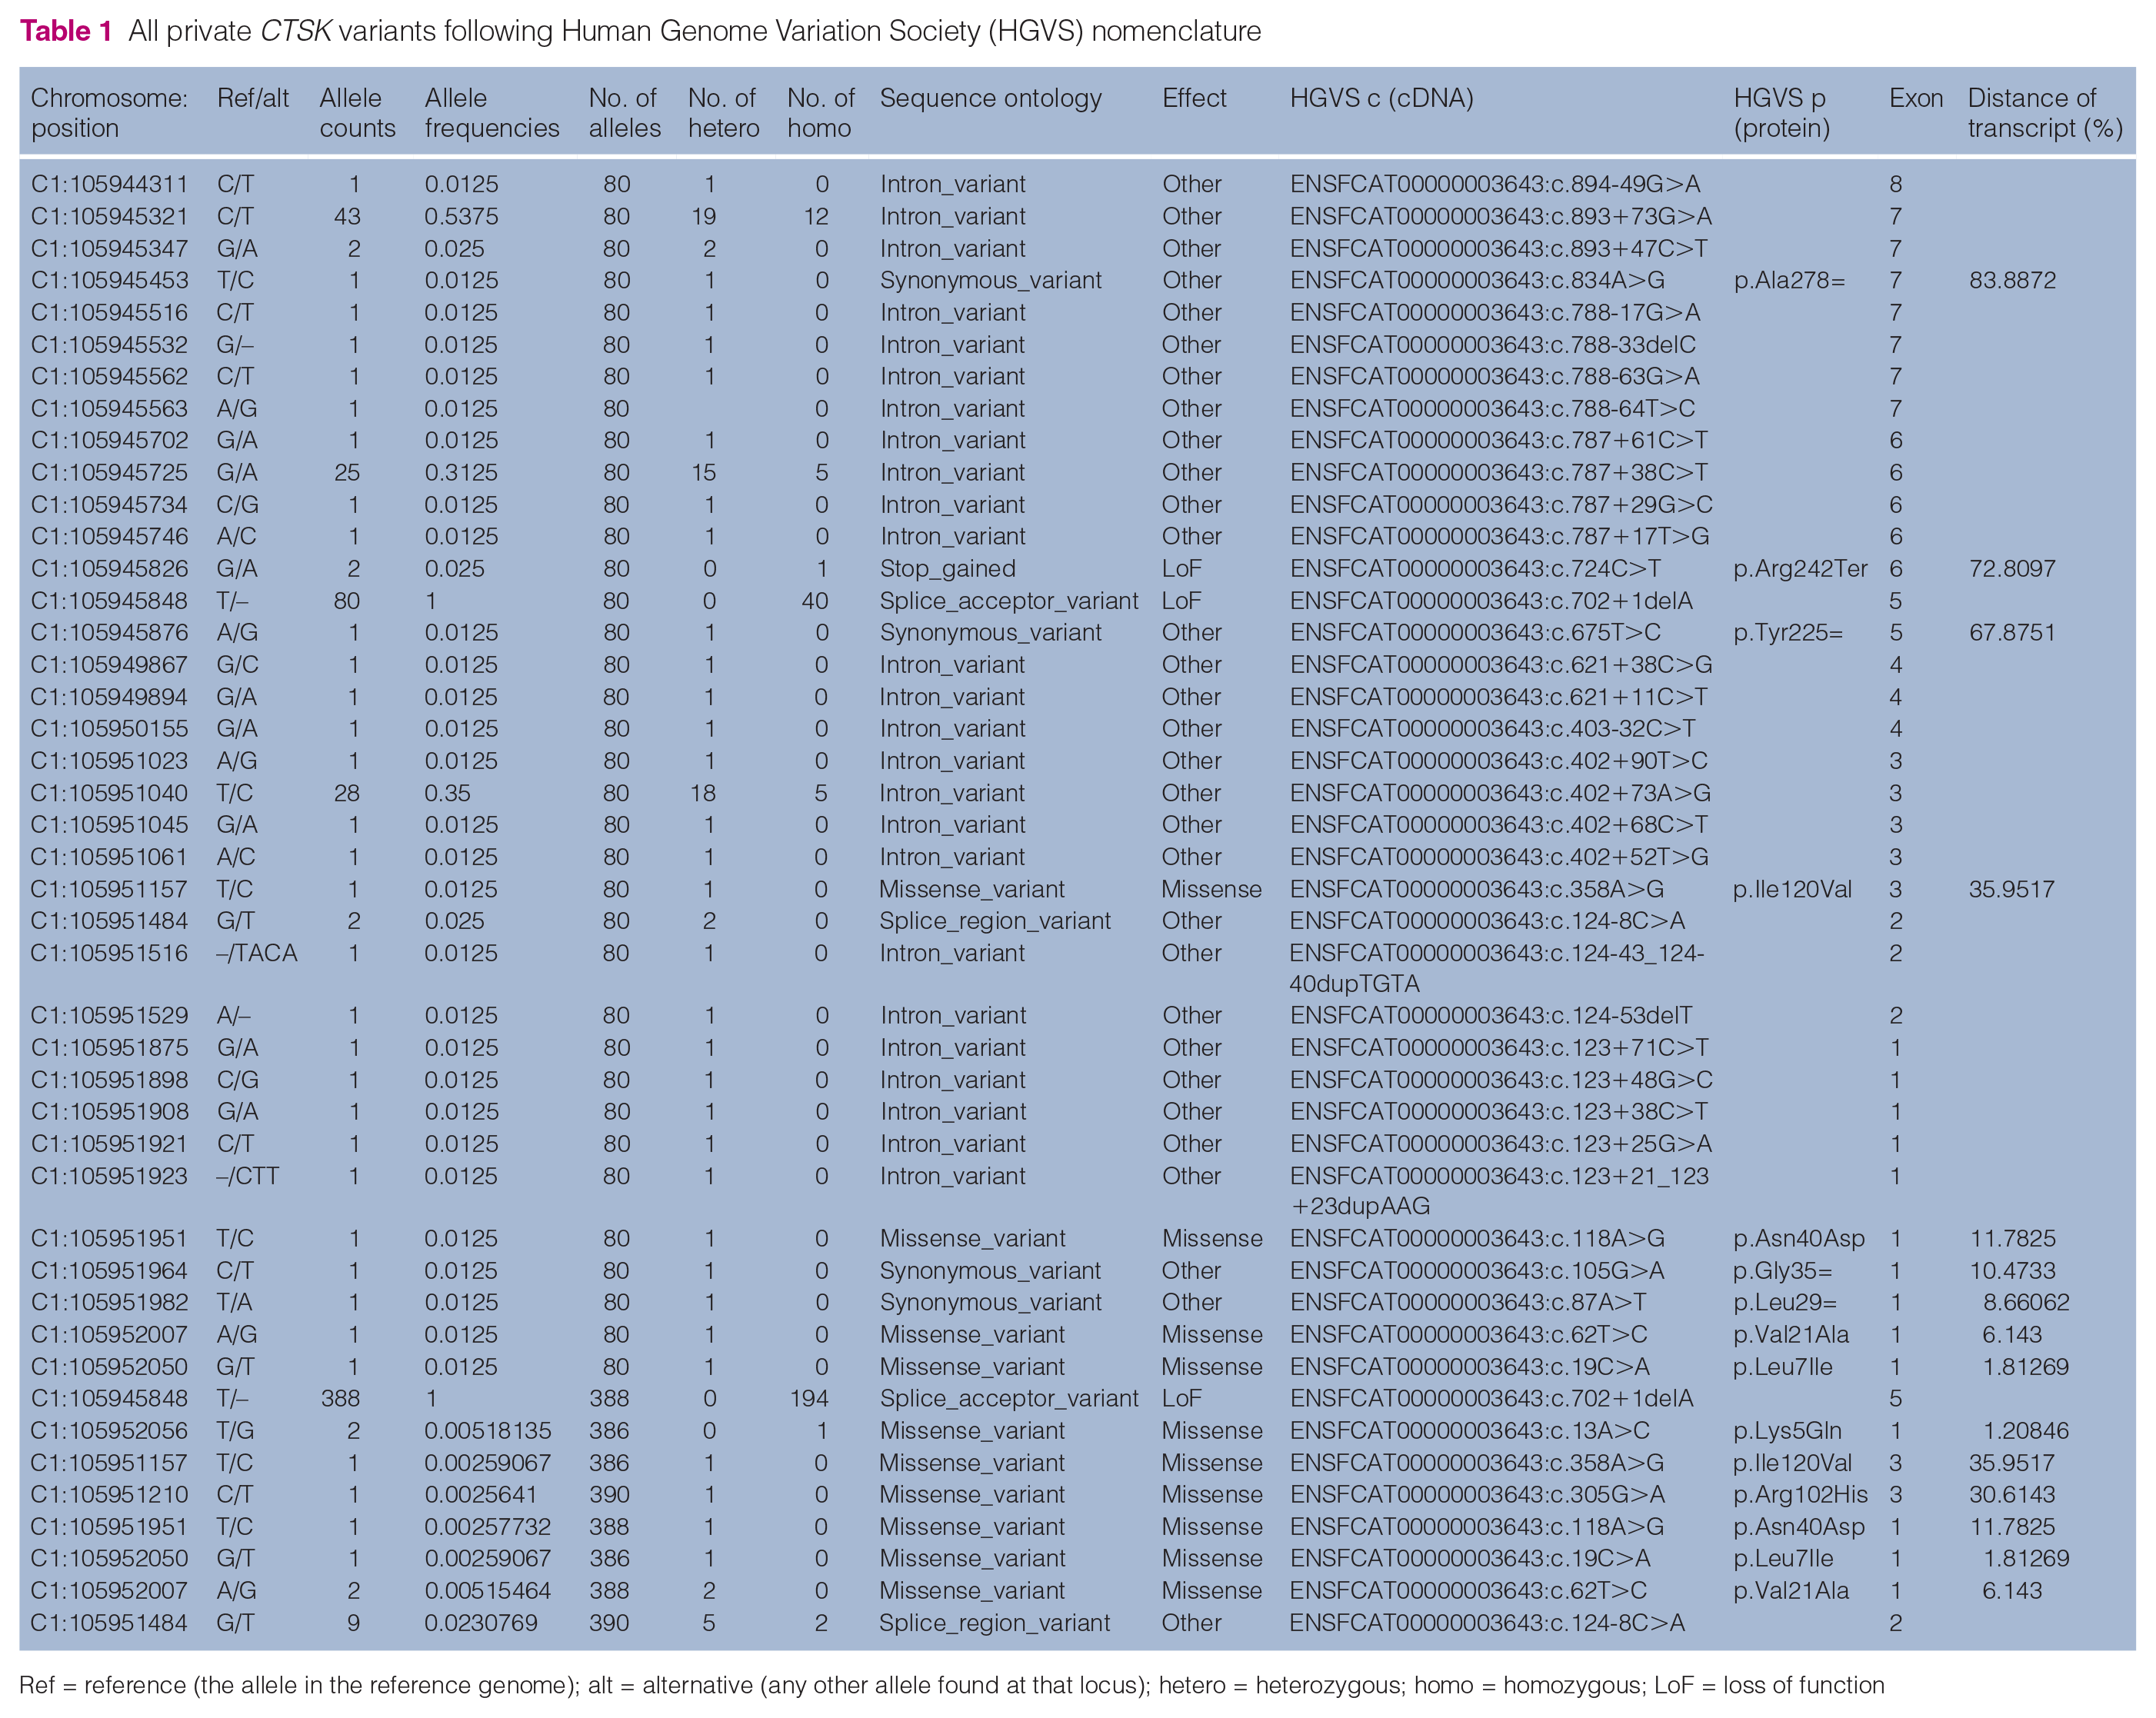Click the p.Arg102His protein cell
2156x1718 pixels.
[x=1800, y=1495]
